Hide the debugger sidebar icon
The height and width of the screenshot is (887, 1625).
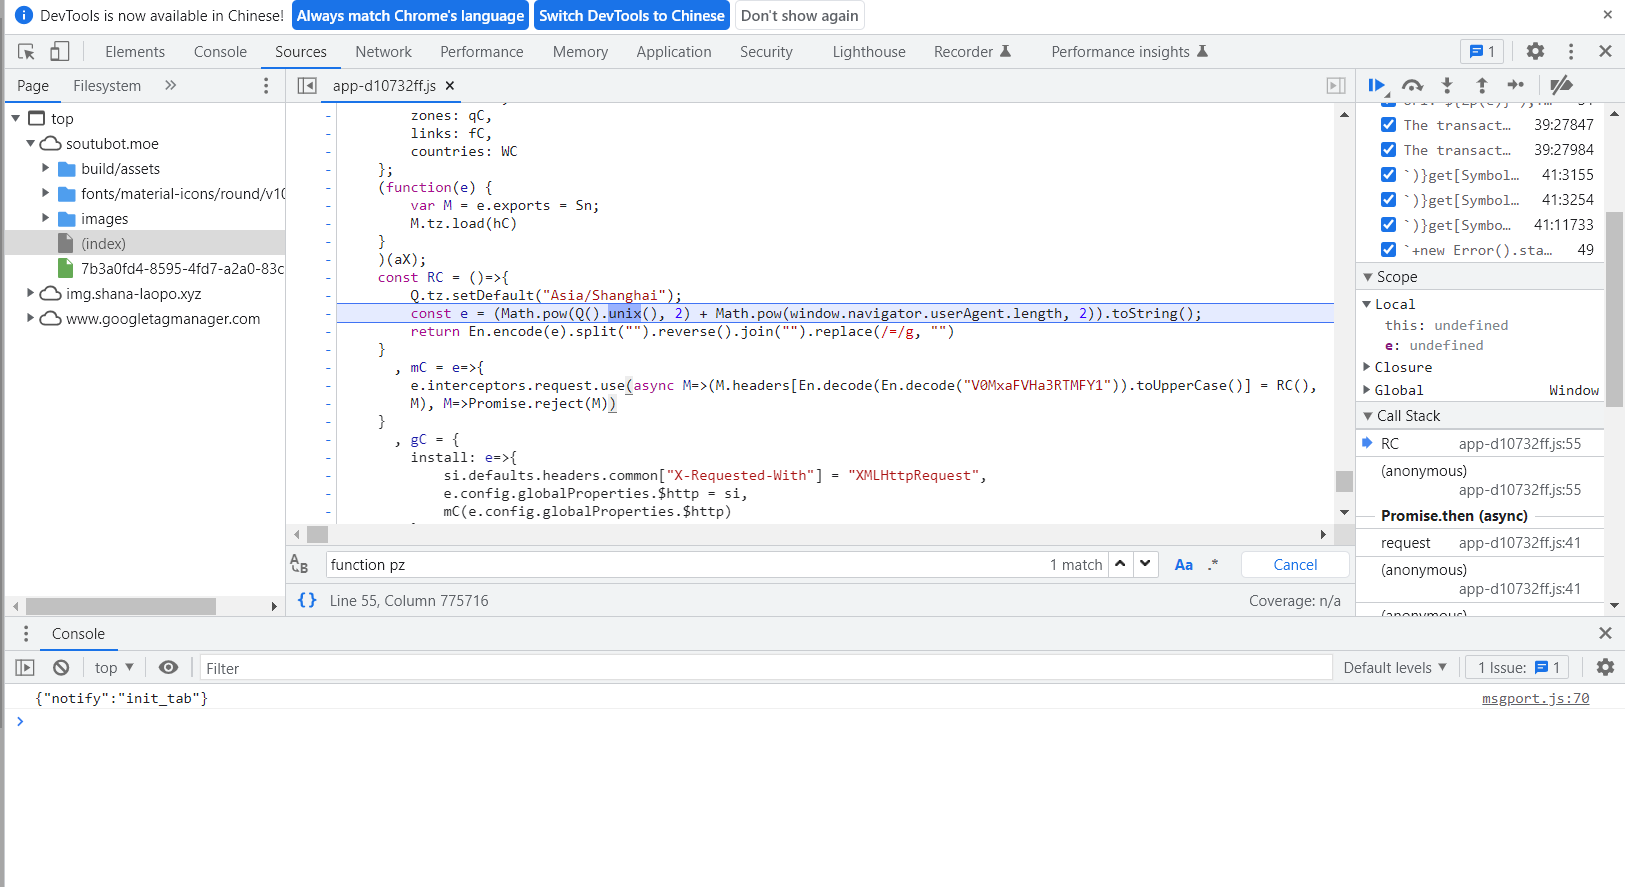tap(1336, 86)
